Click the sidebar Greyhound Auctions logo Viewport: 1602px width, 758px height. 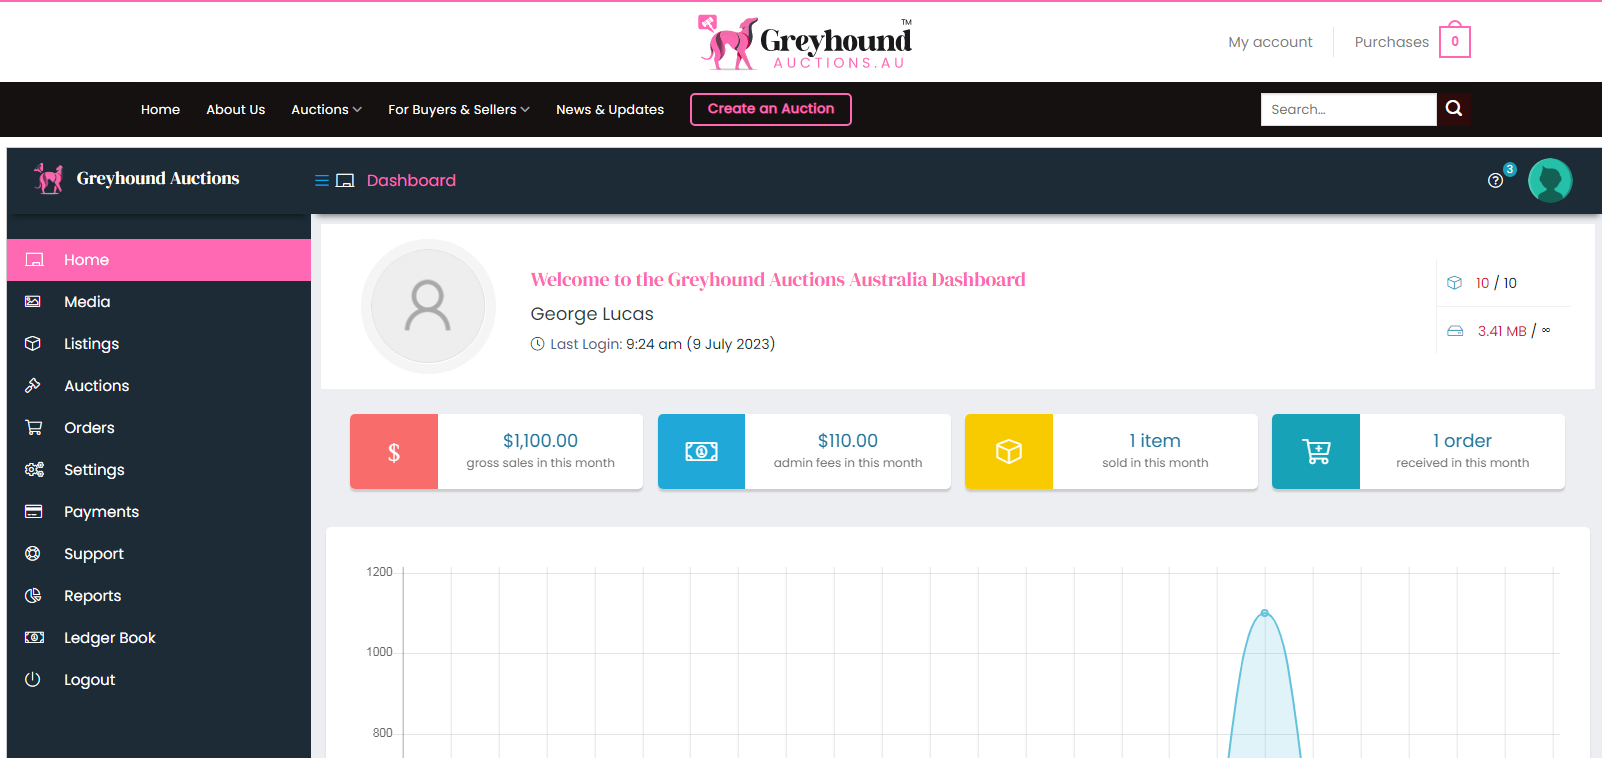(x=137, y=179)
